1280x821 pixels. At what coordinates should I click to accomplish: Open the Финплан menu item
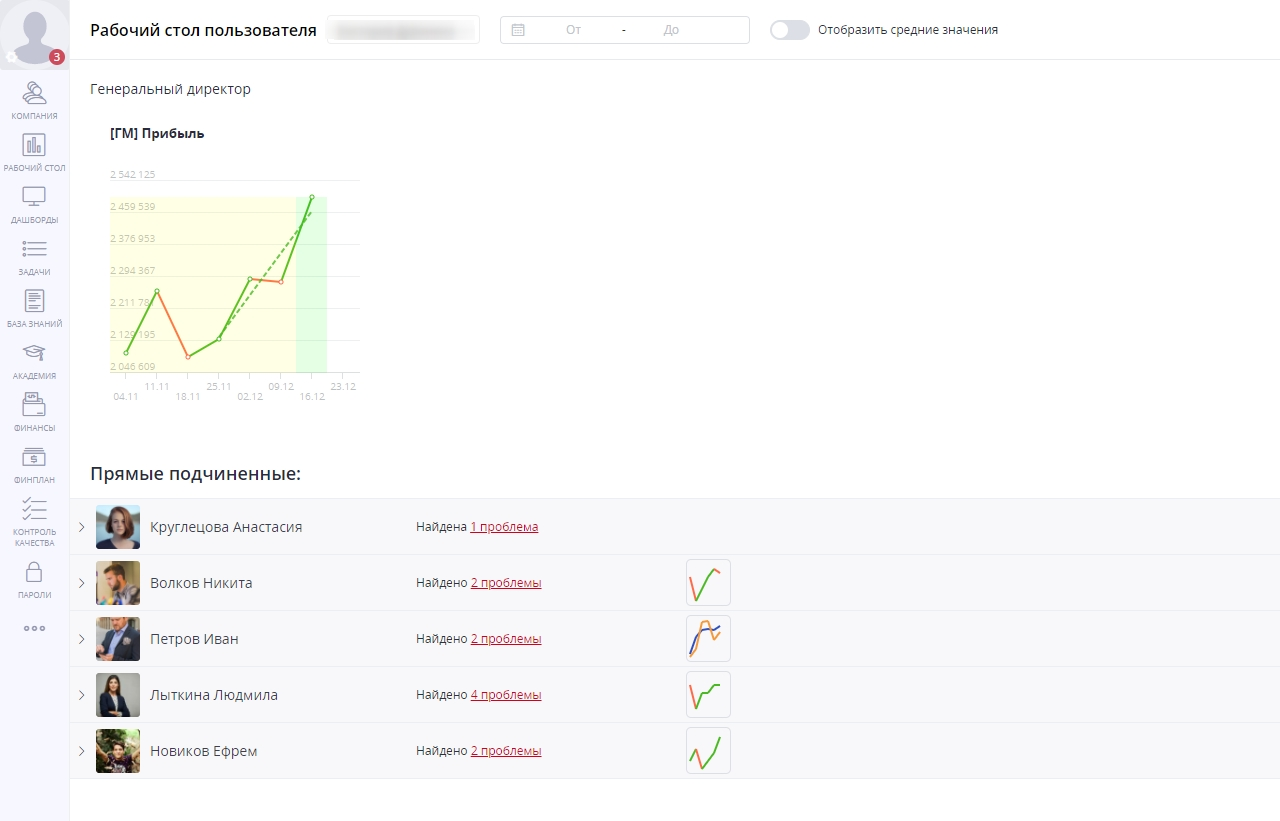coord(34,458)
